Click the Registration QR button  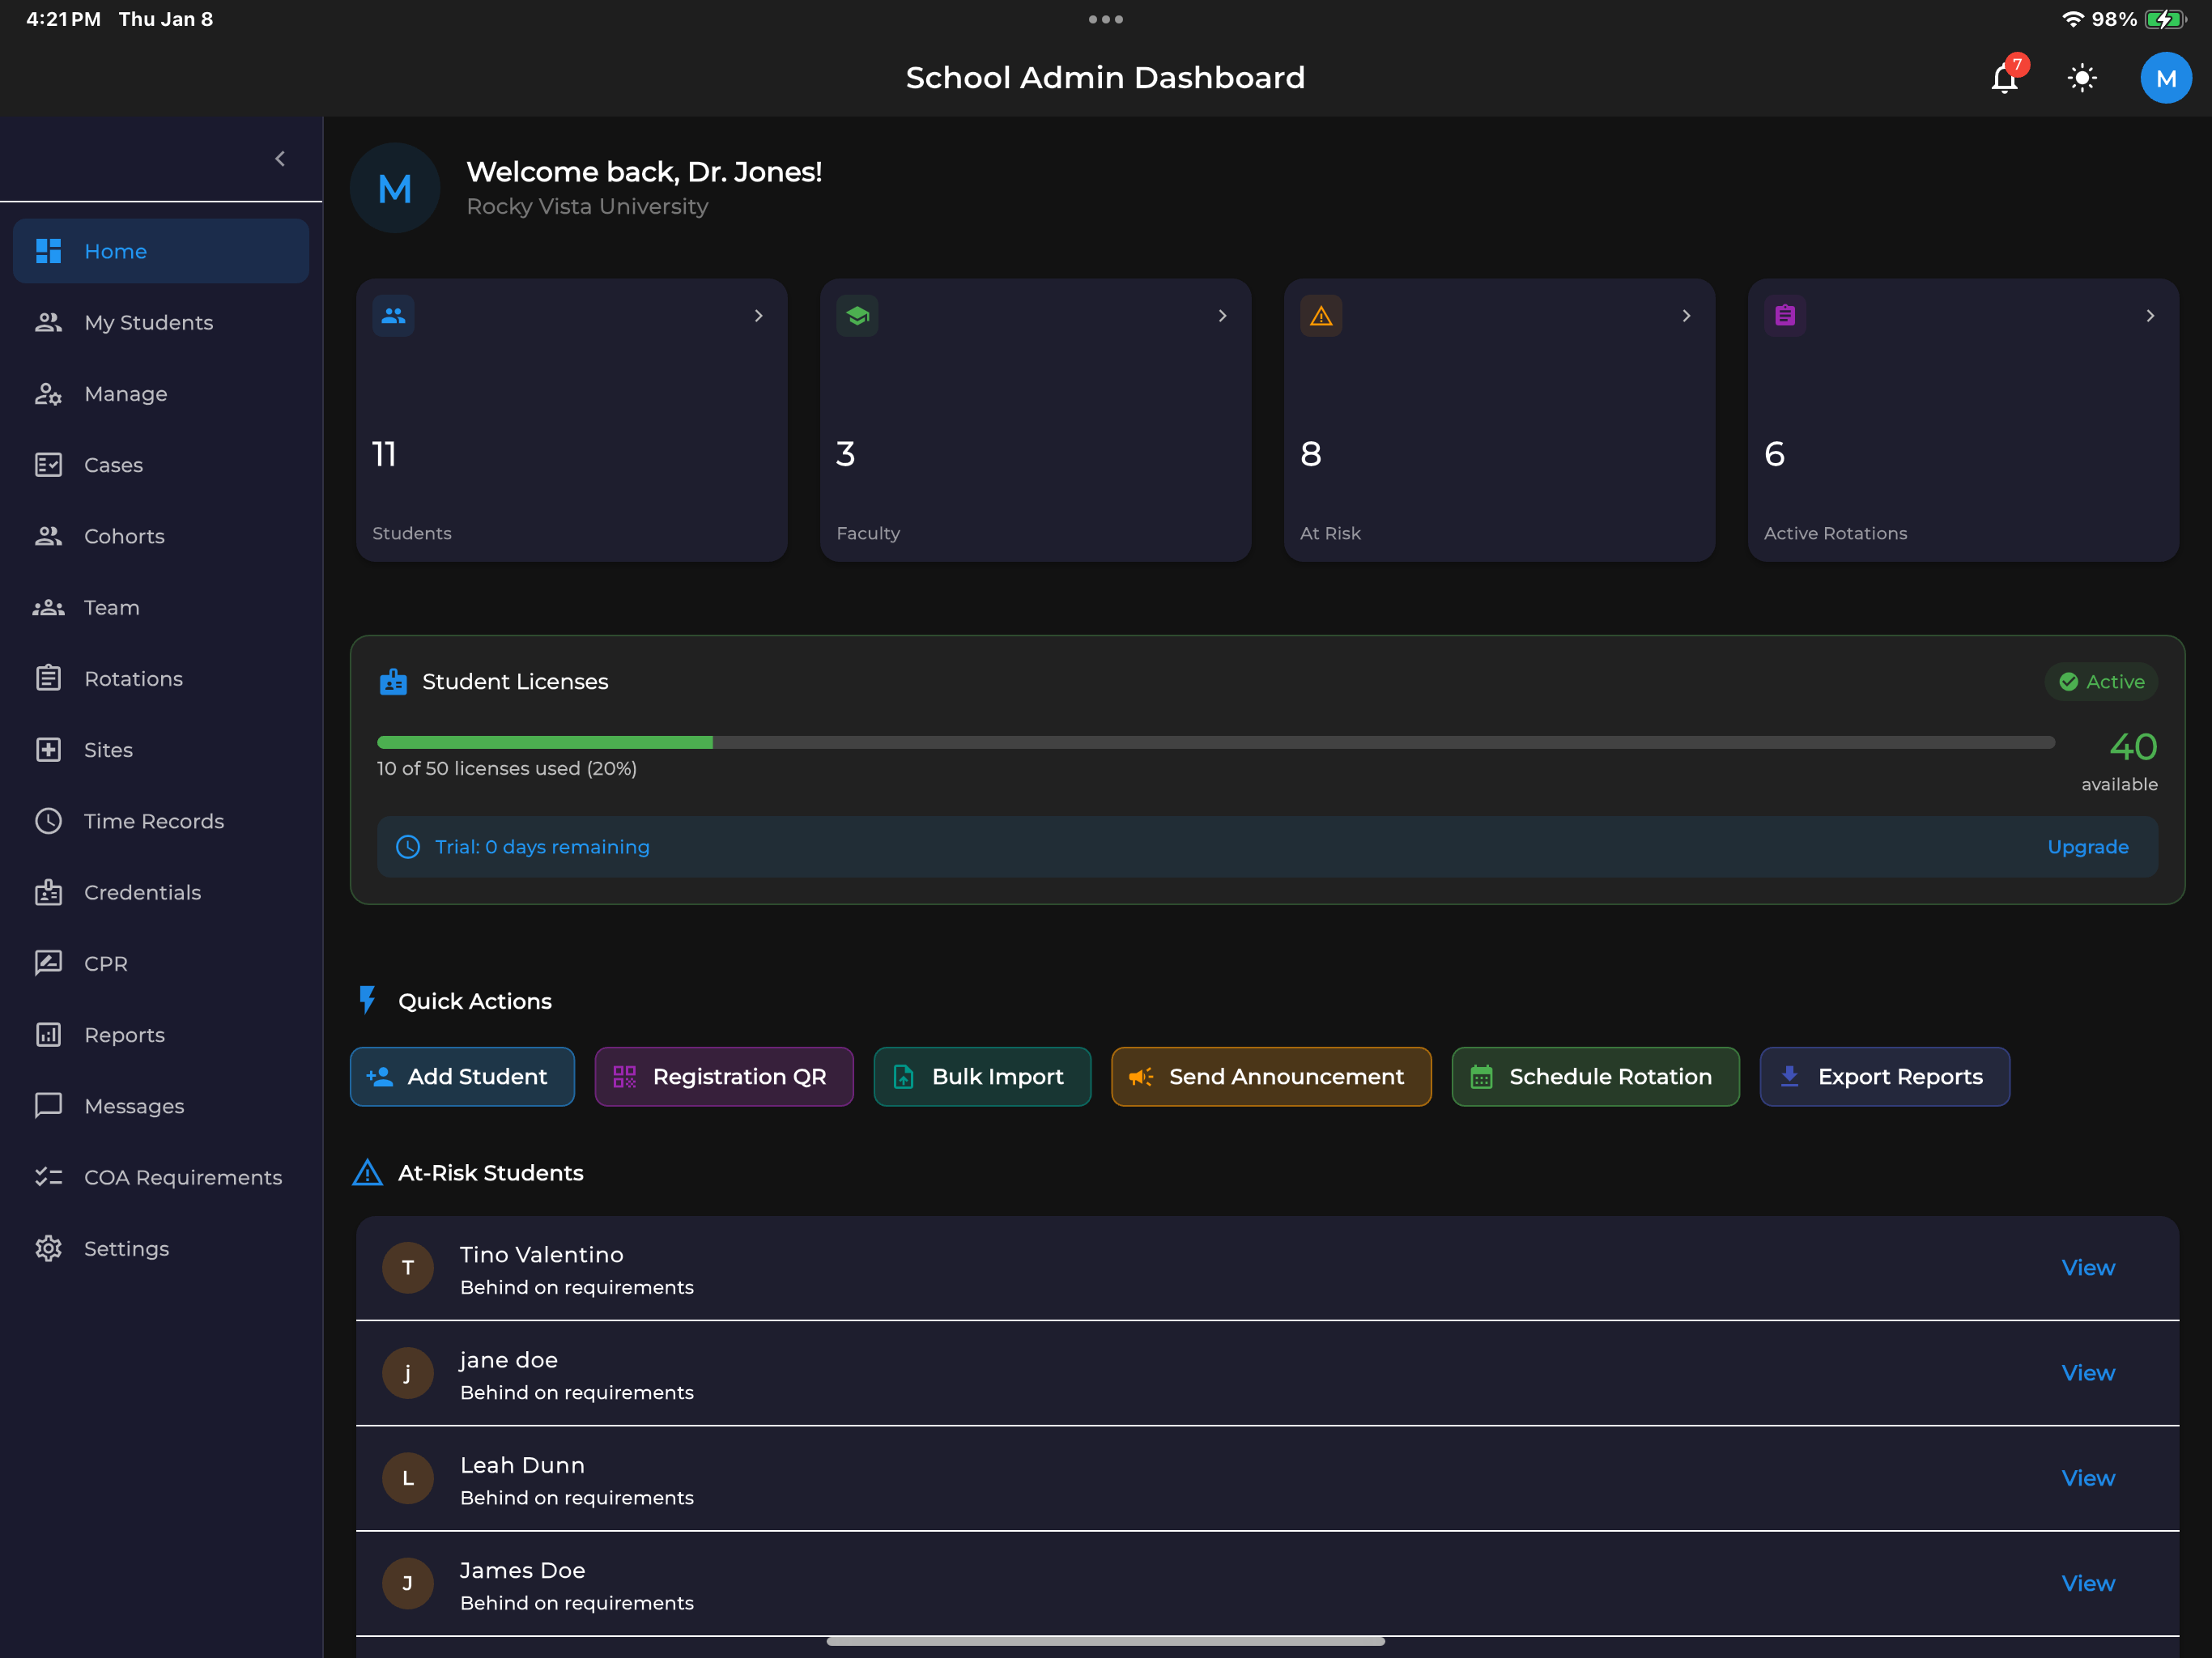coord(724,1076)
